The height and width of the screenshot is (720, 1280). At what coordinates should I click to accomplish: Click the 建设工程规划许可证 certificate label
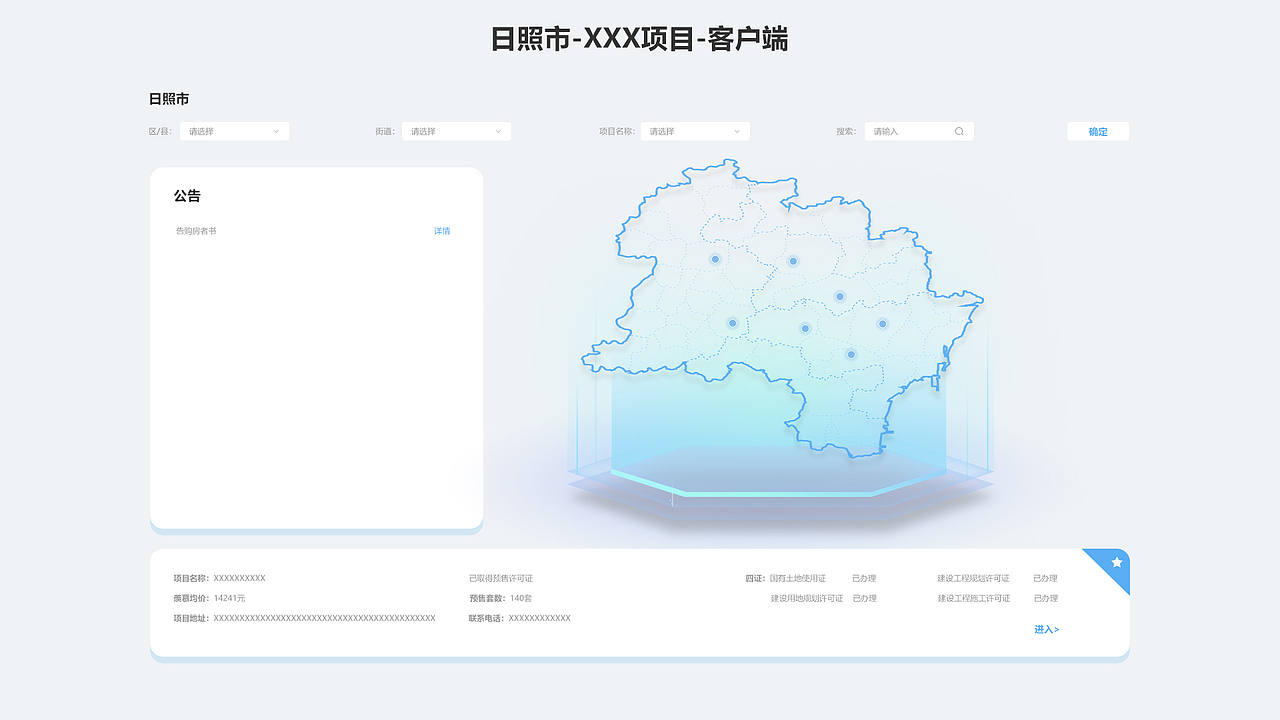pos(973,578)
